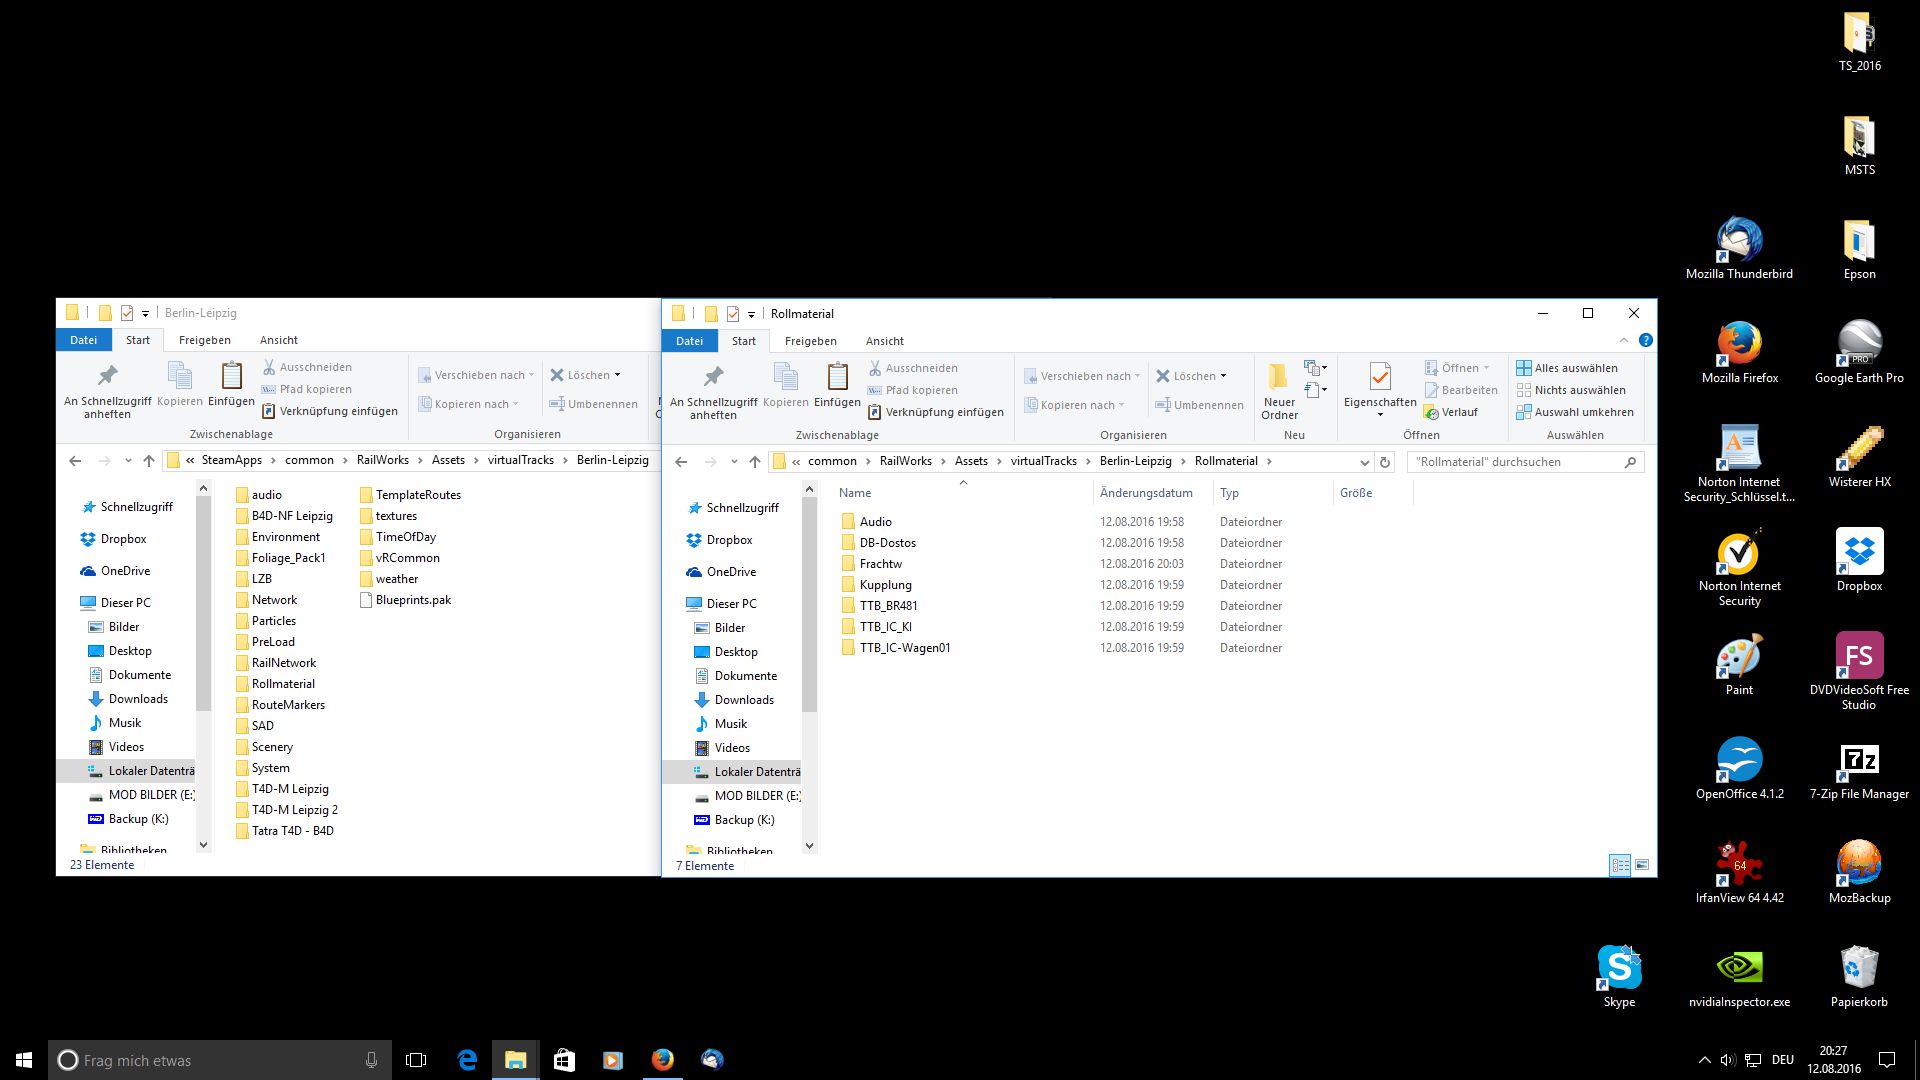Click Einfügen clipboard icon in Rollmaterial window

(837, 378)
